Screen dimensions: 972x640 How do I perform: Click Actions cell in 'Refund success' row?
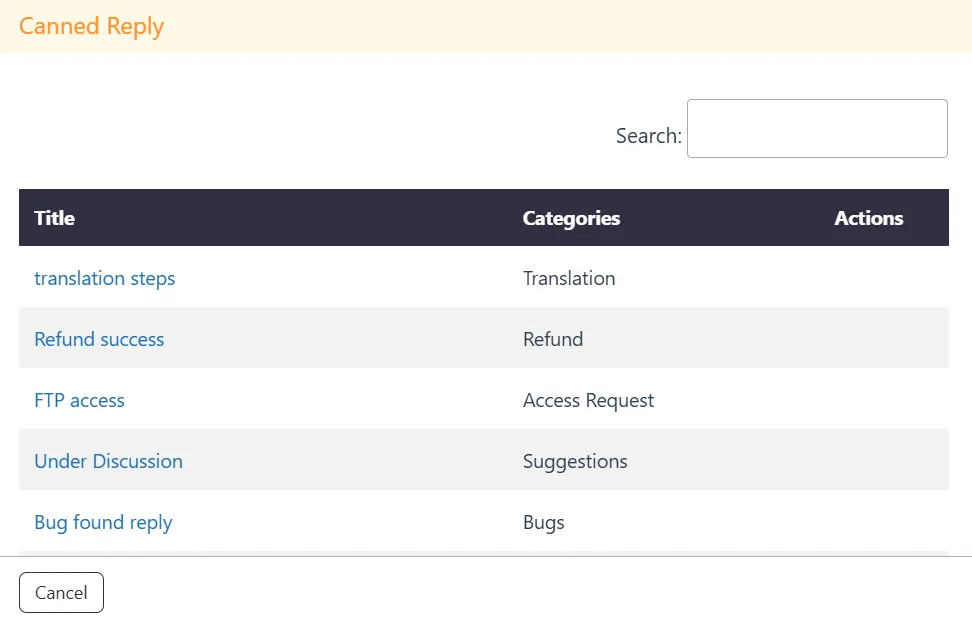point(868,339)
